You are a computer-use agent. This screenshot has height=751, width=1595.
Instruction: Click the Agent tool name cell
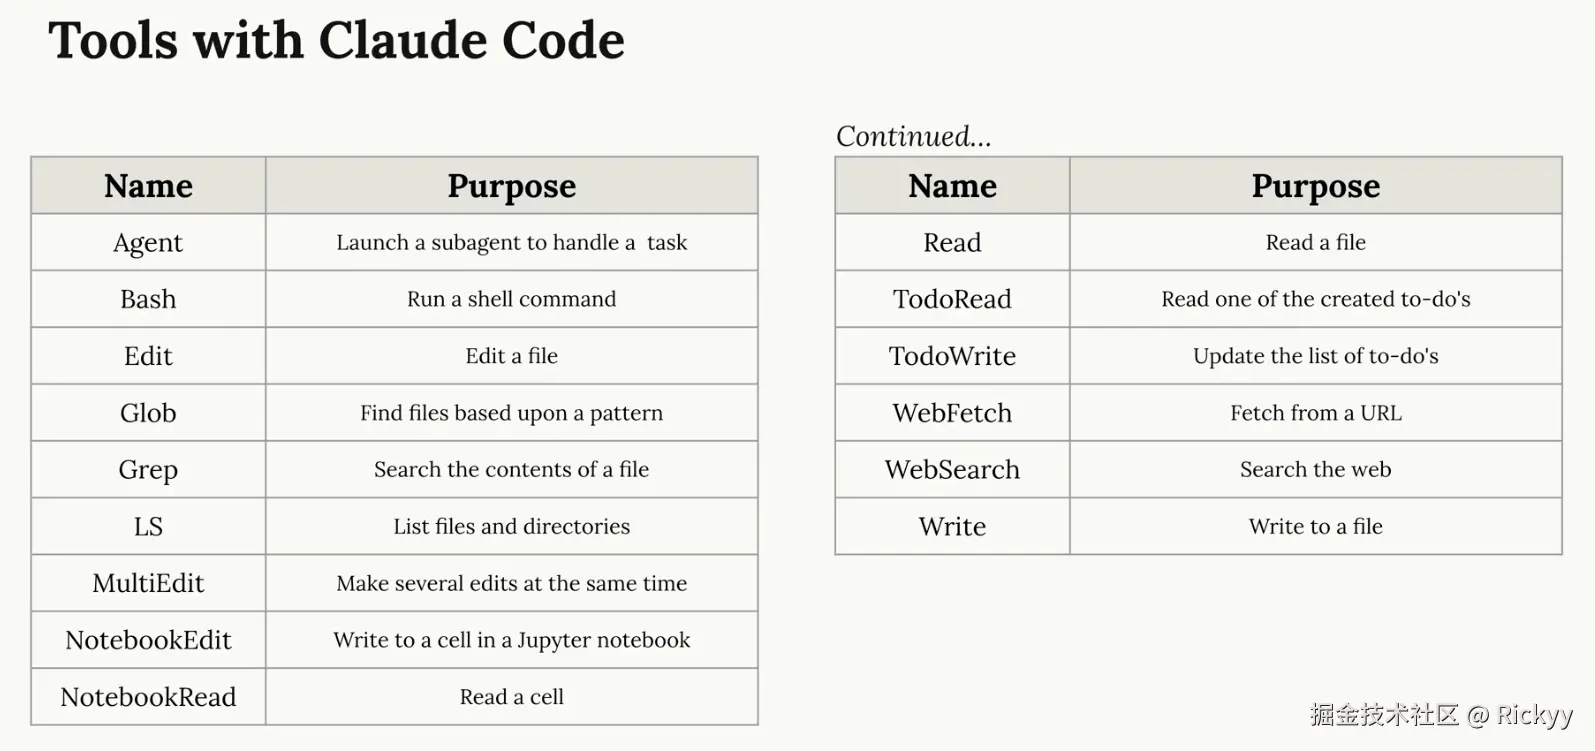click(148, 243)
